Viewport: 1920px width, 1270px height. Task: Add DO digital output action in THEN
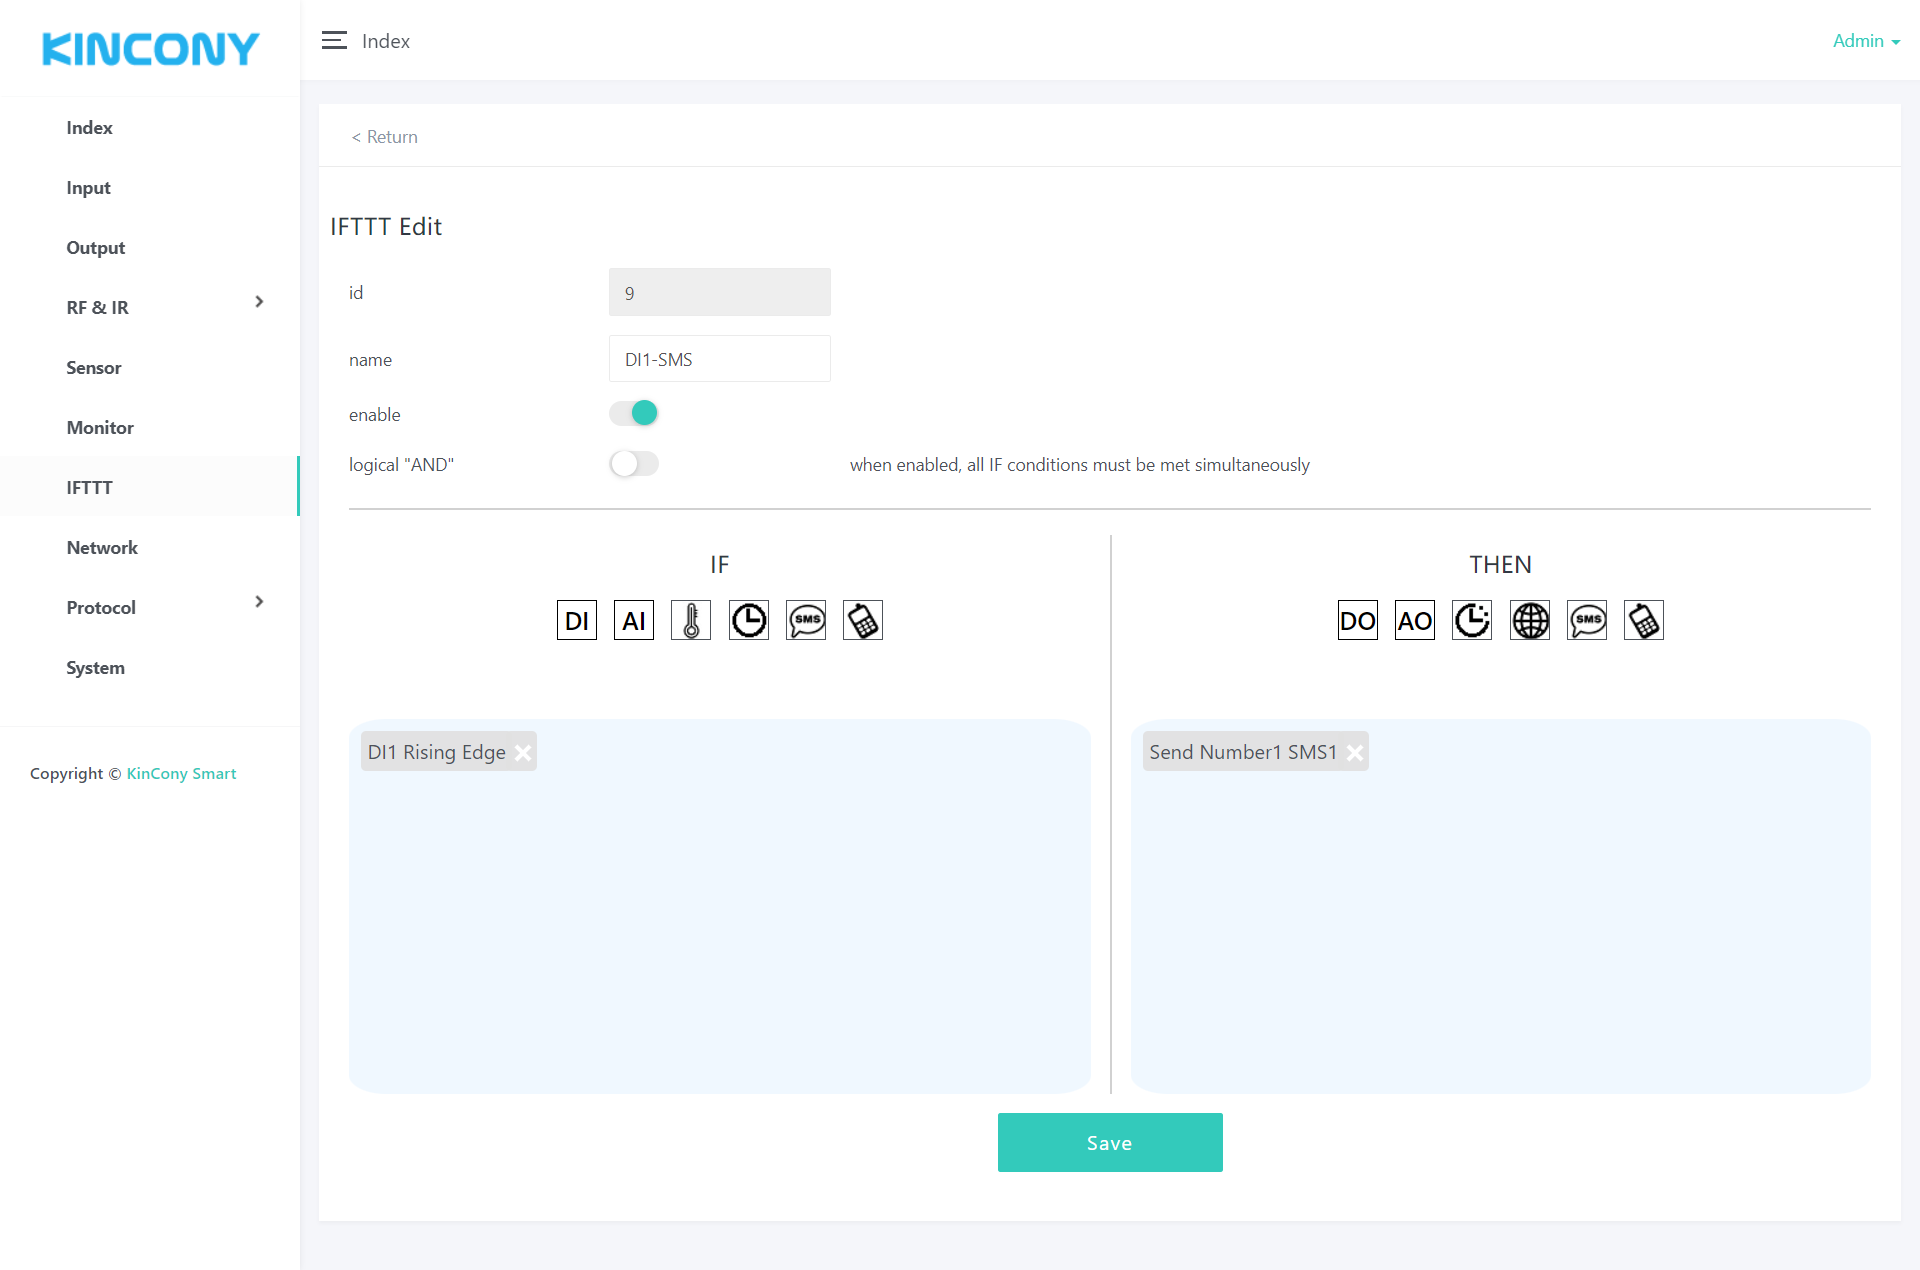click(1357, 620)
